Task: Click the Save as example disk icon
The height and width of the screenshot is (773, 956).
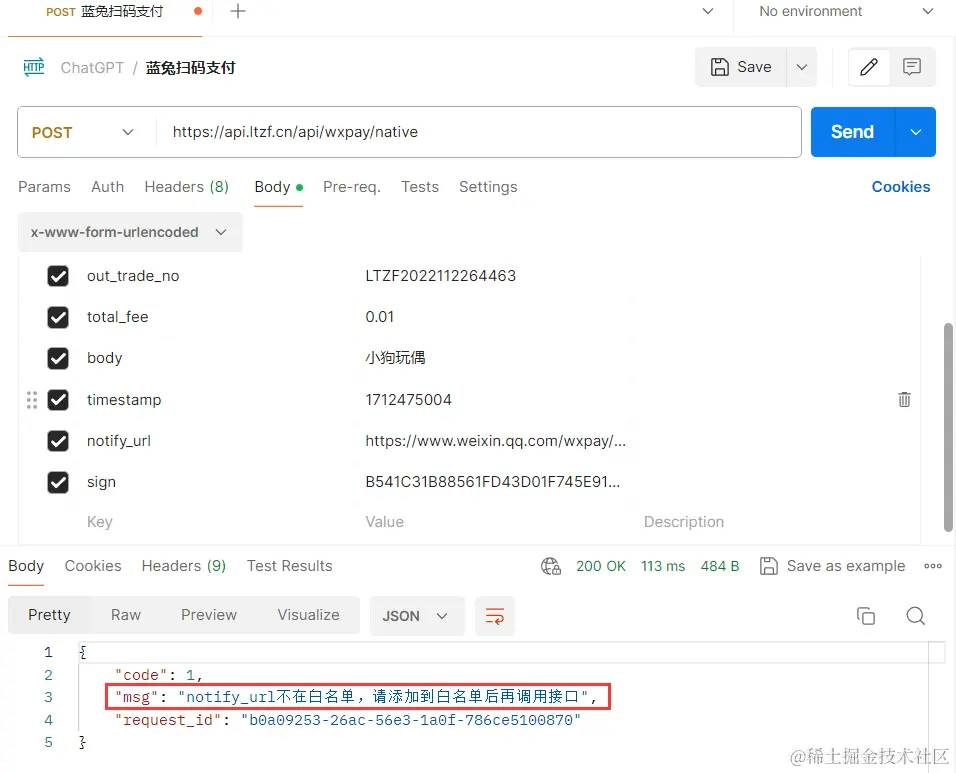Action: (x=769, y=566)
